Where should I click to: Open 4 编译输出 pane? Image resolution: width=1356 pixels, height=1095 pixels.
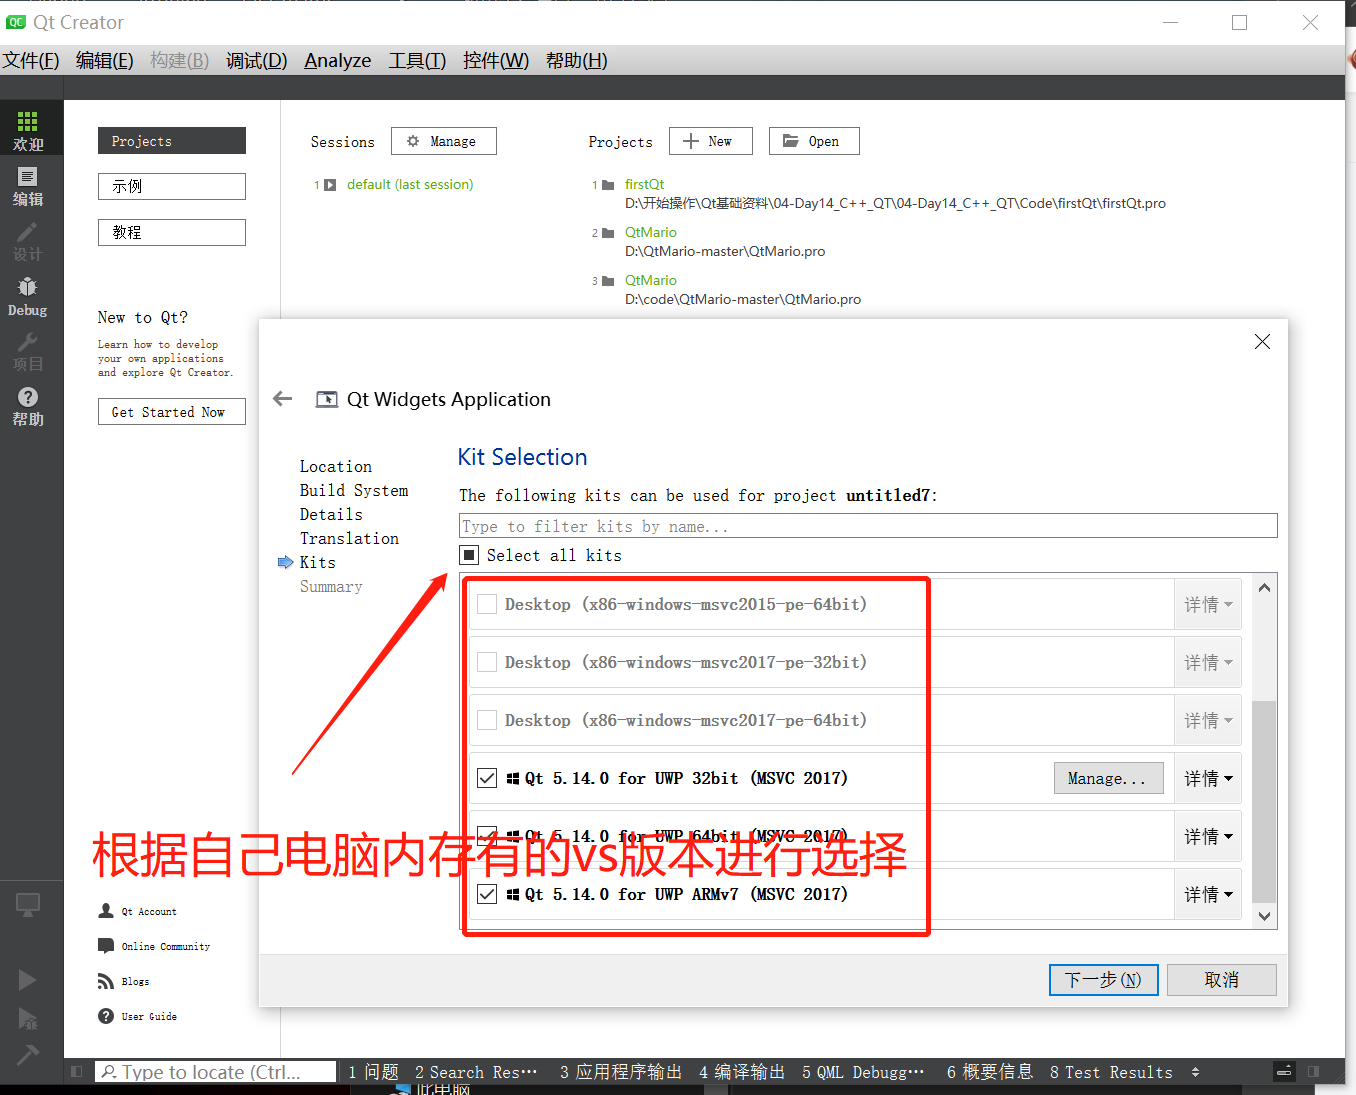coord(742,1072)
